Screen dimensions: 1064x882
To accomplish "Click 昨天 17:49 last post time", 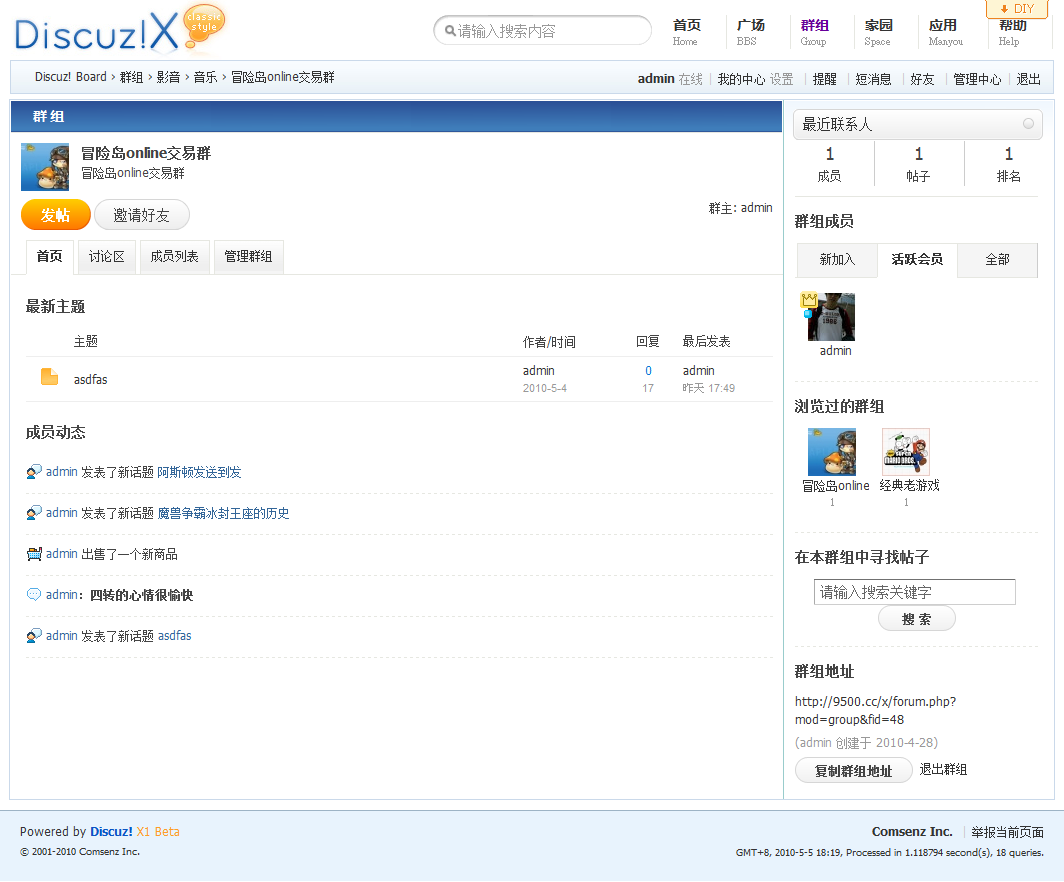I will 708,388.
